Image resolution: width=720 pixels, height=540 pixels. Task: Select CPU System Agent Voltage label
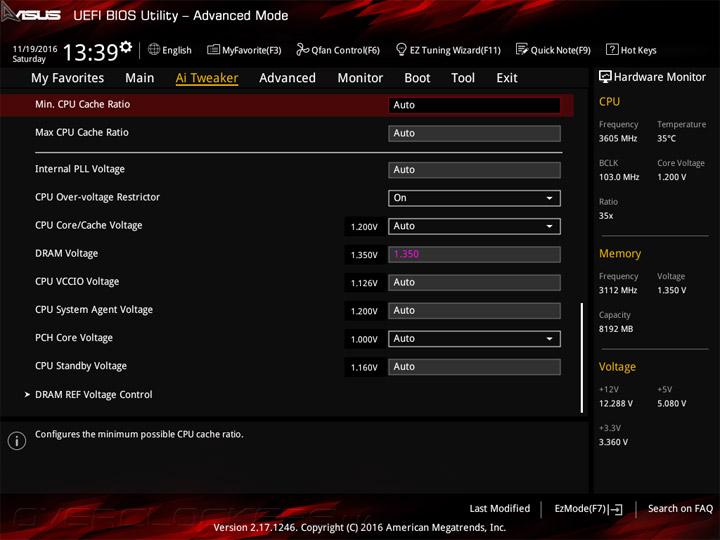click(x=94, y=309)
